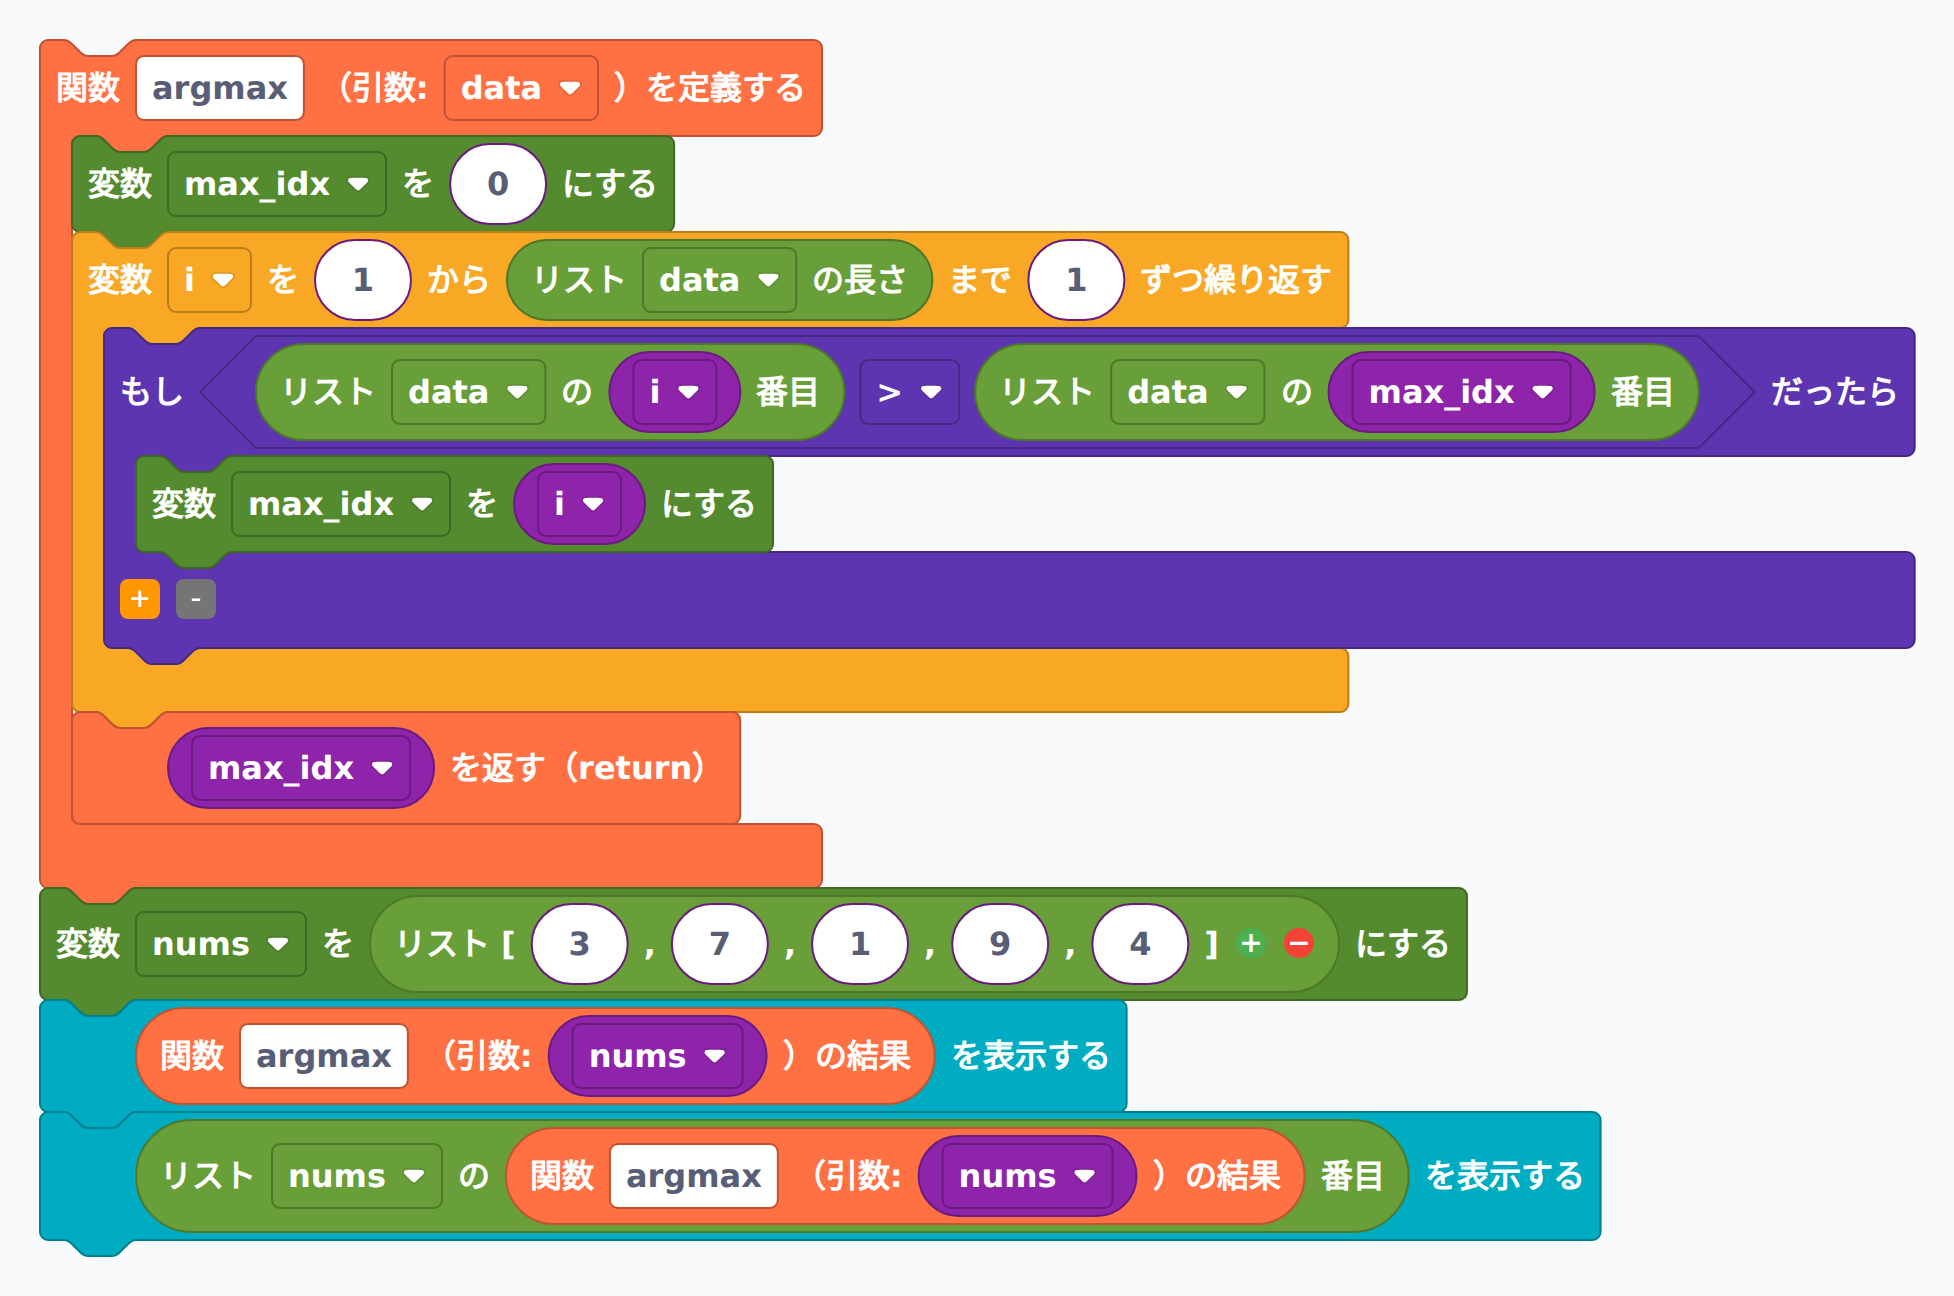Image resolution: width=1954 pixels, height=1296 pixels.
Task: Open the max_idx dropdown in the 'を i にする' block
Action: click(341, 504)
